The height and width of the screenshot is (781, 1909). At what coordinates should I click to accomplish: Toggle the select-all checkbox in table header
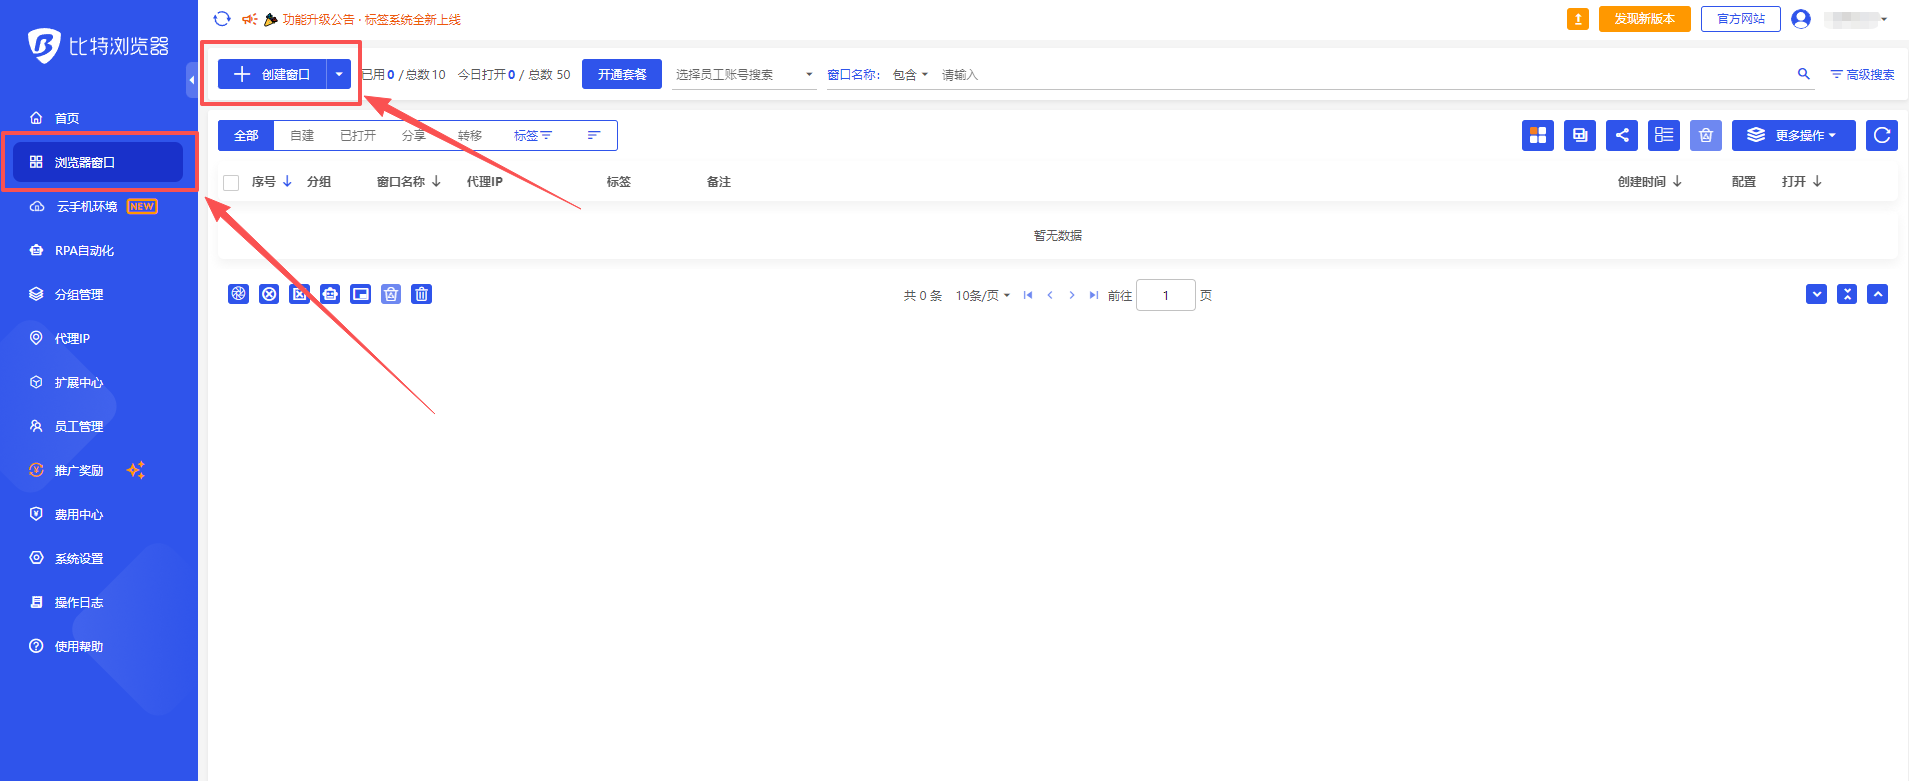pos(231,182)
